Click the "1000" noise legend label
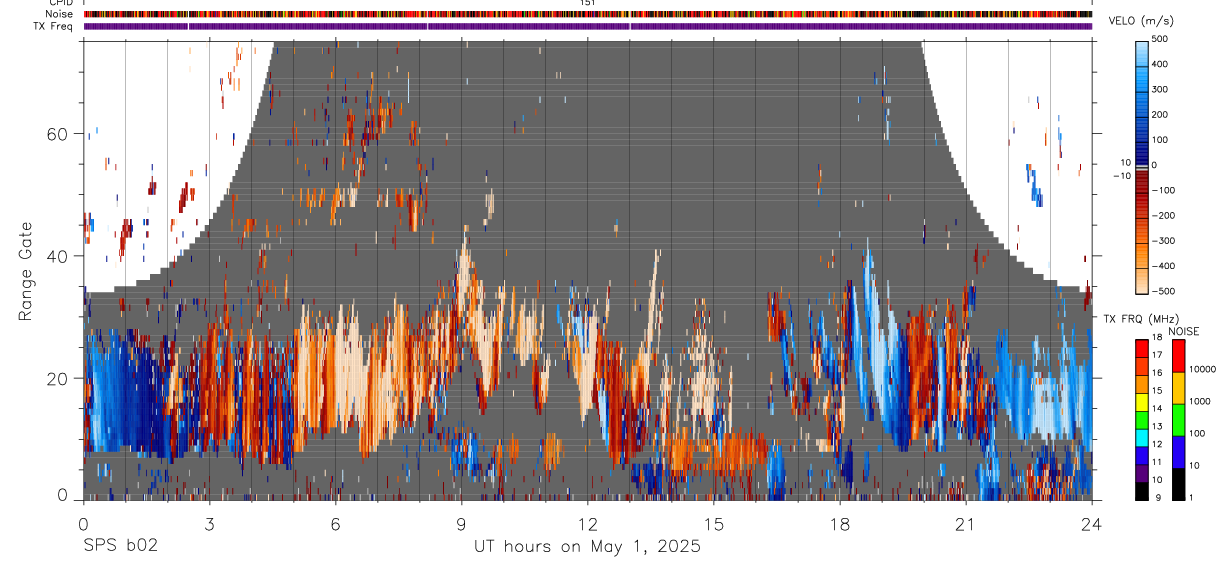The width and height of the screenshot is (1228, 567). pyautogui.click(x=1201, y=401)
